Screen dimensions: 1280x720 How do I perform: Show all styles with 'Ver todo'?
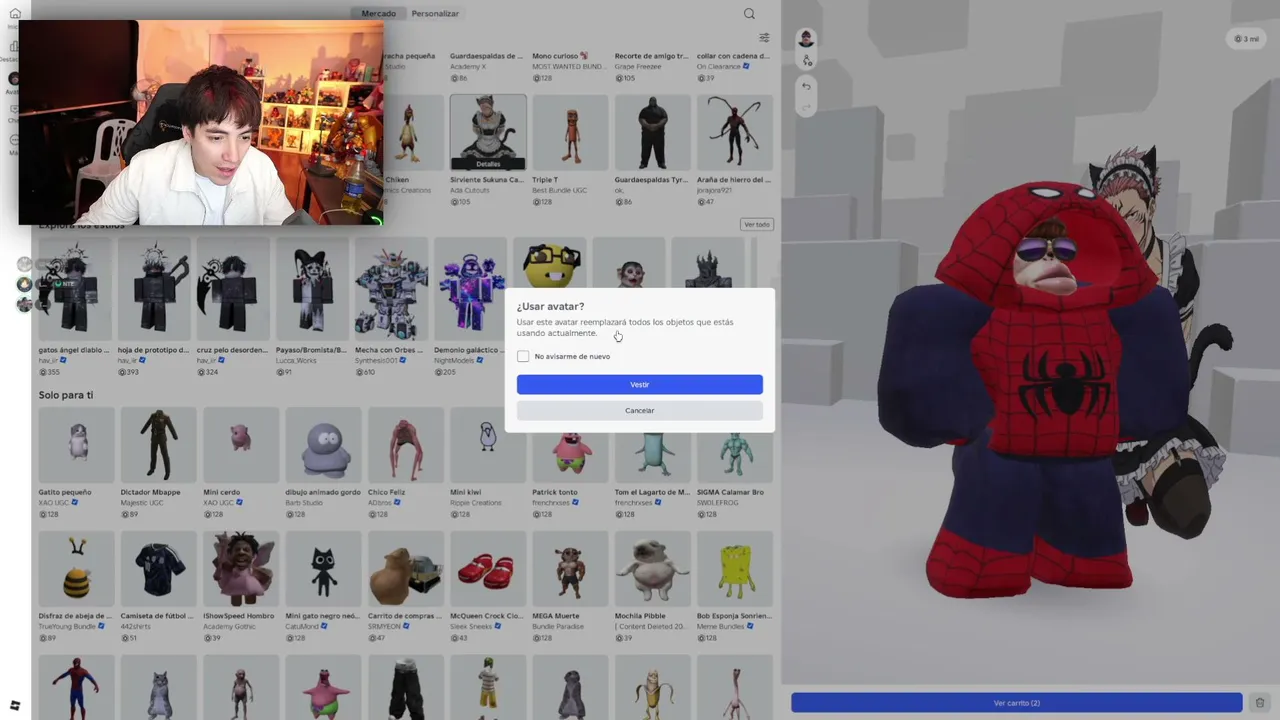pos(757,225)
